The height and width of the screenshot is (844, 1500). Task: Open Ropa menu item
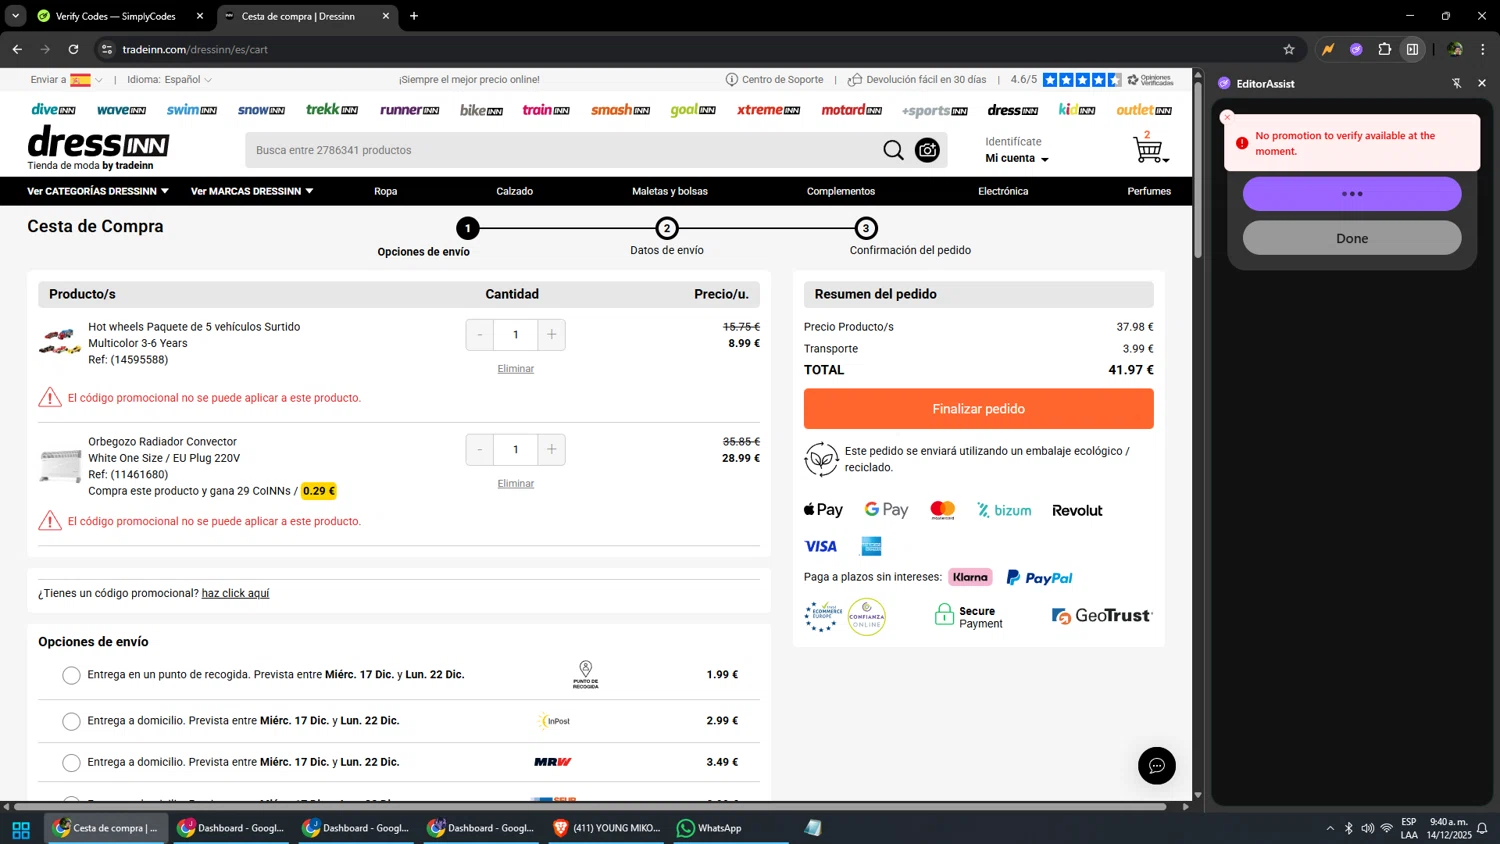(385, 191)
